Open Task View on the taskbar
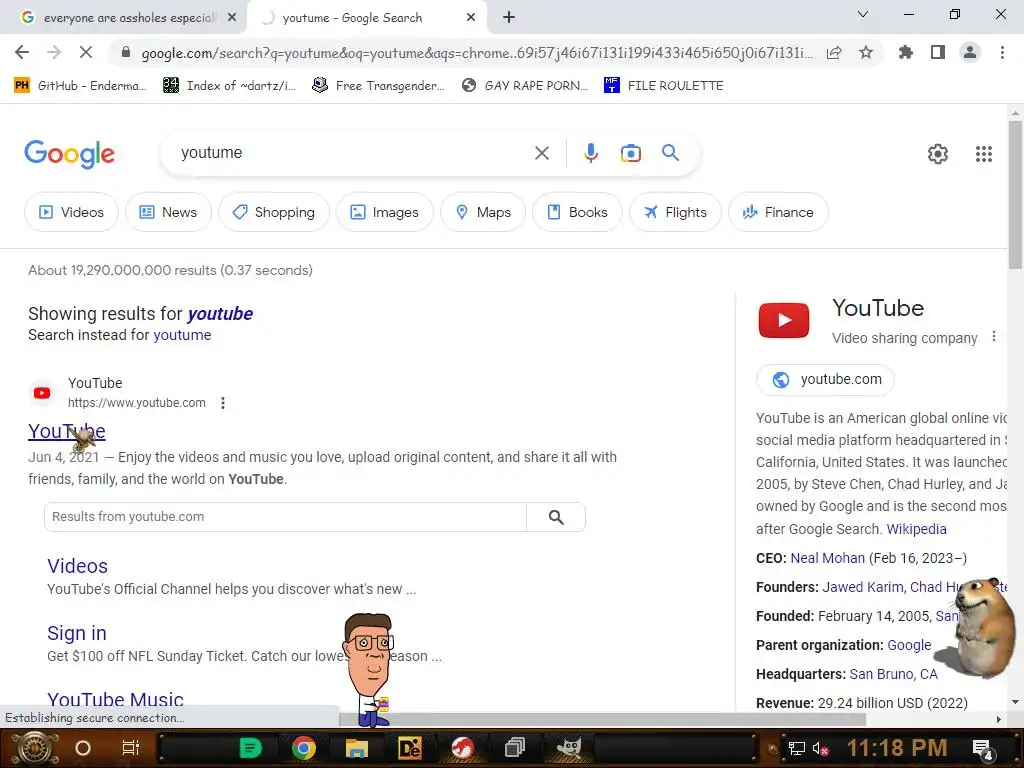The width and height of the screenshot is (1024, 768). [130, 748]
